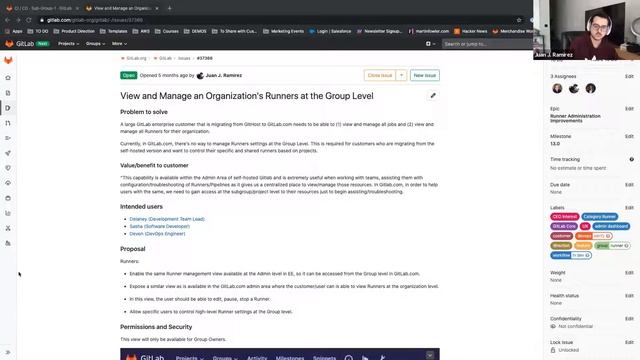Click the browser address bar URL
640x360 pixels.
pyautogui.click(x=95, y=20)
